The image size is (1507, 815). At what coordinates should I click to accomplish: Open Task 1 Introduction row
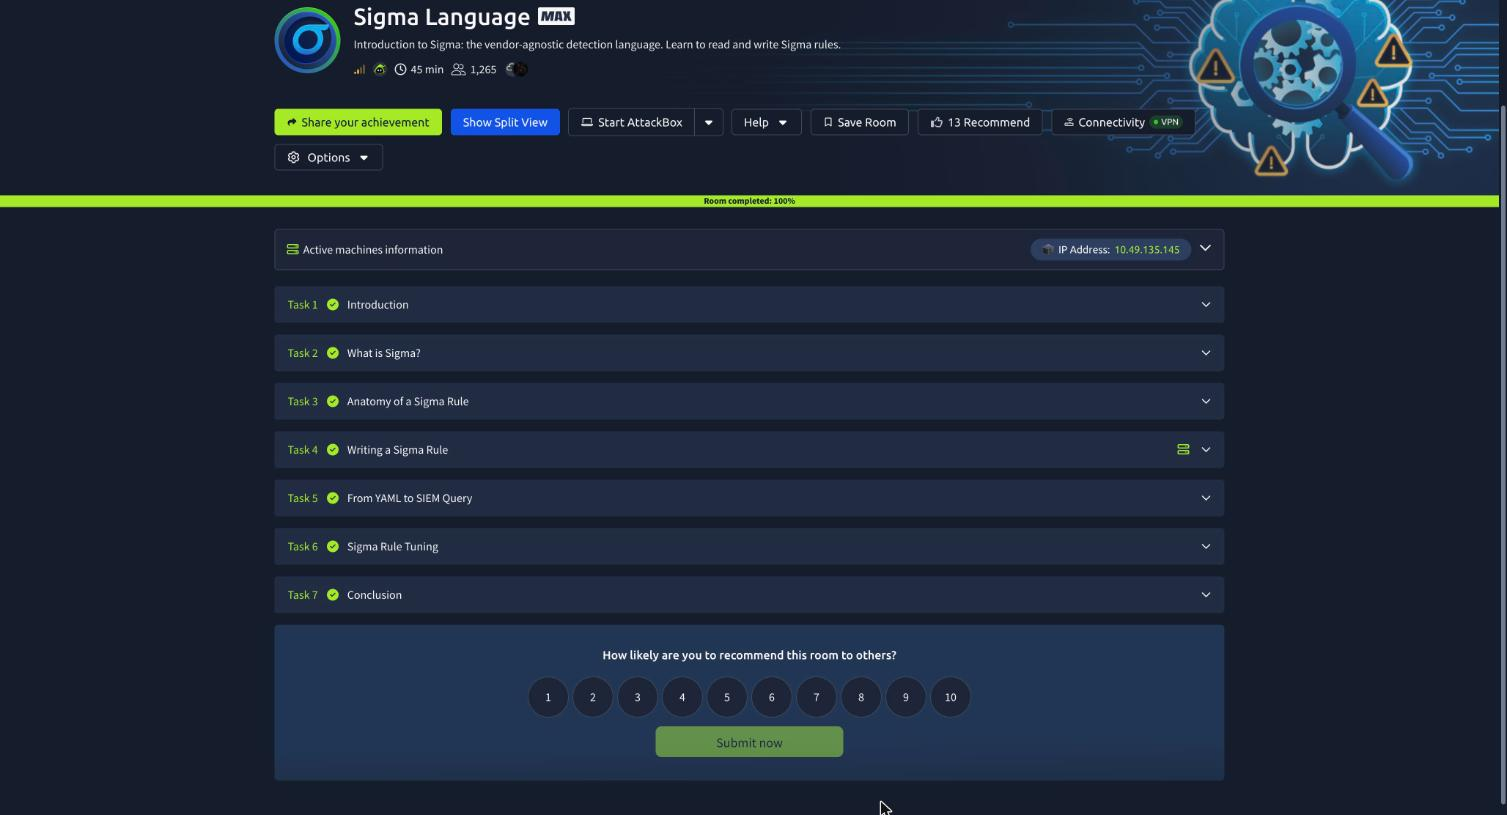749,305
